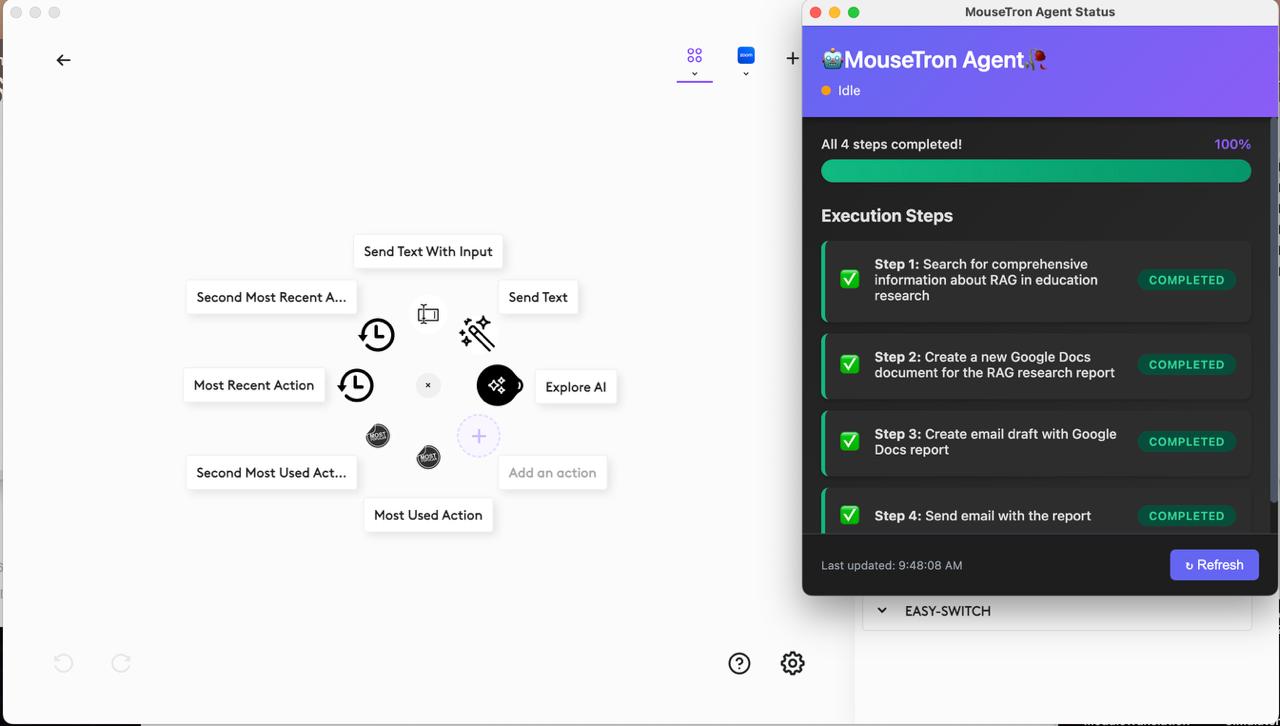1280x726 pixels.
Task: Click the Second Most Used Action label
Action: (271, 473)
